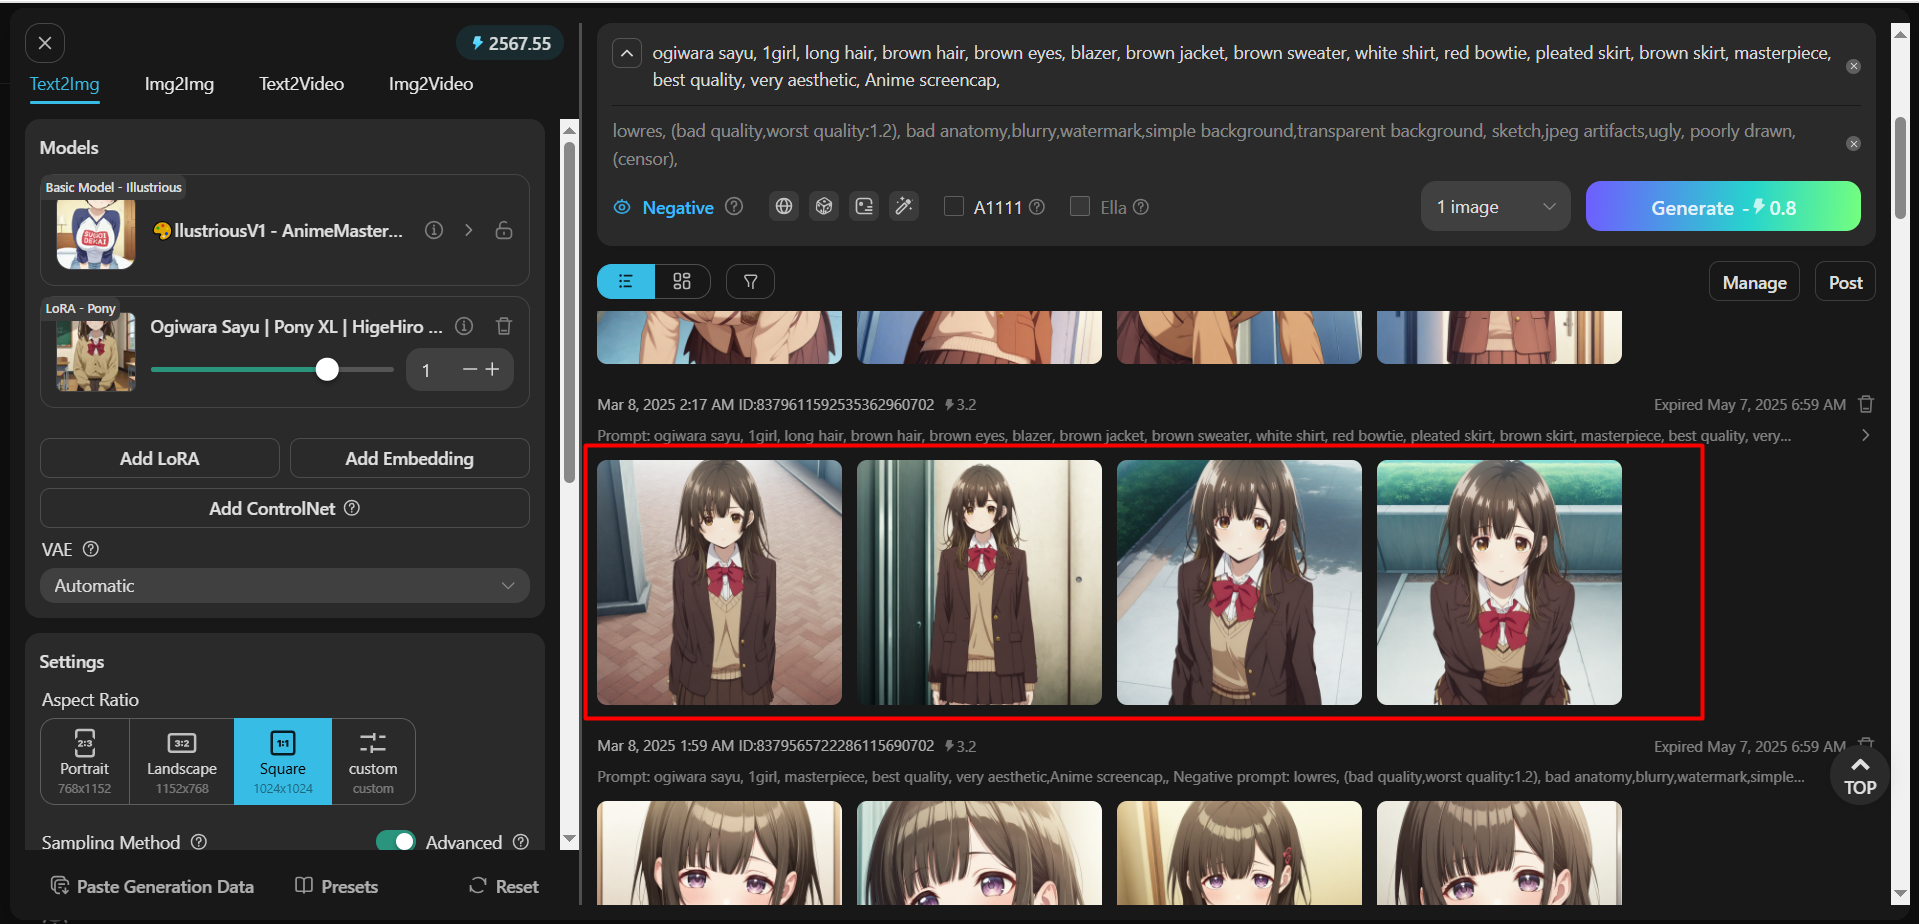Open help for Sampling Method

pyautogui.click(x=199, y=842)
